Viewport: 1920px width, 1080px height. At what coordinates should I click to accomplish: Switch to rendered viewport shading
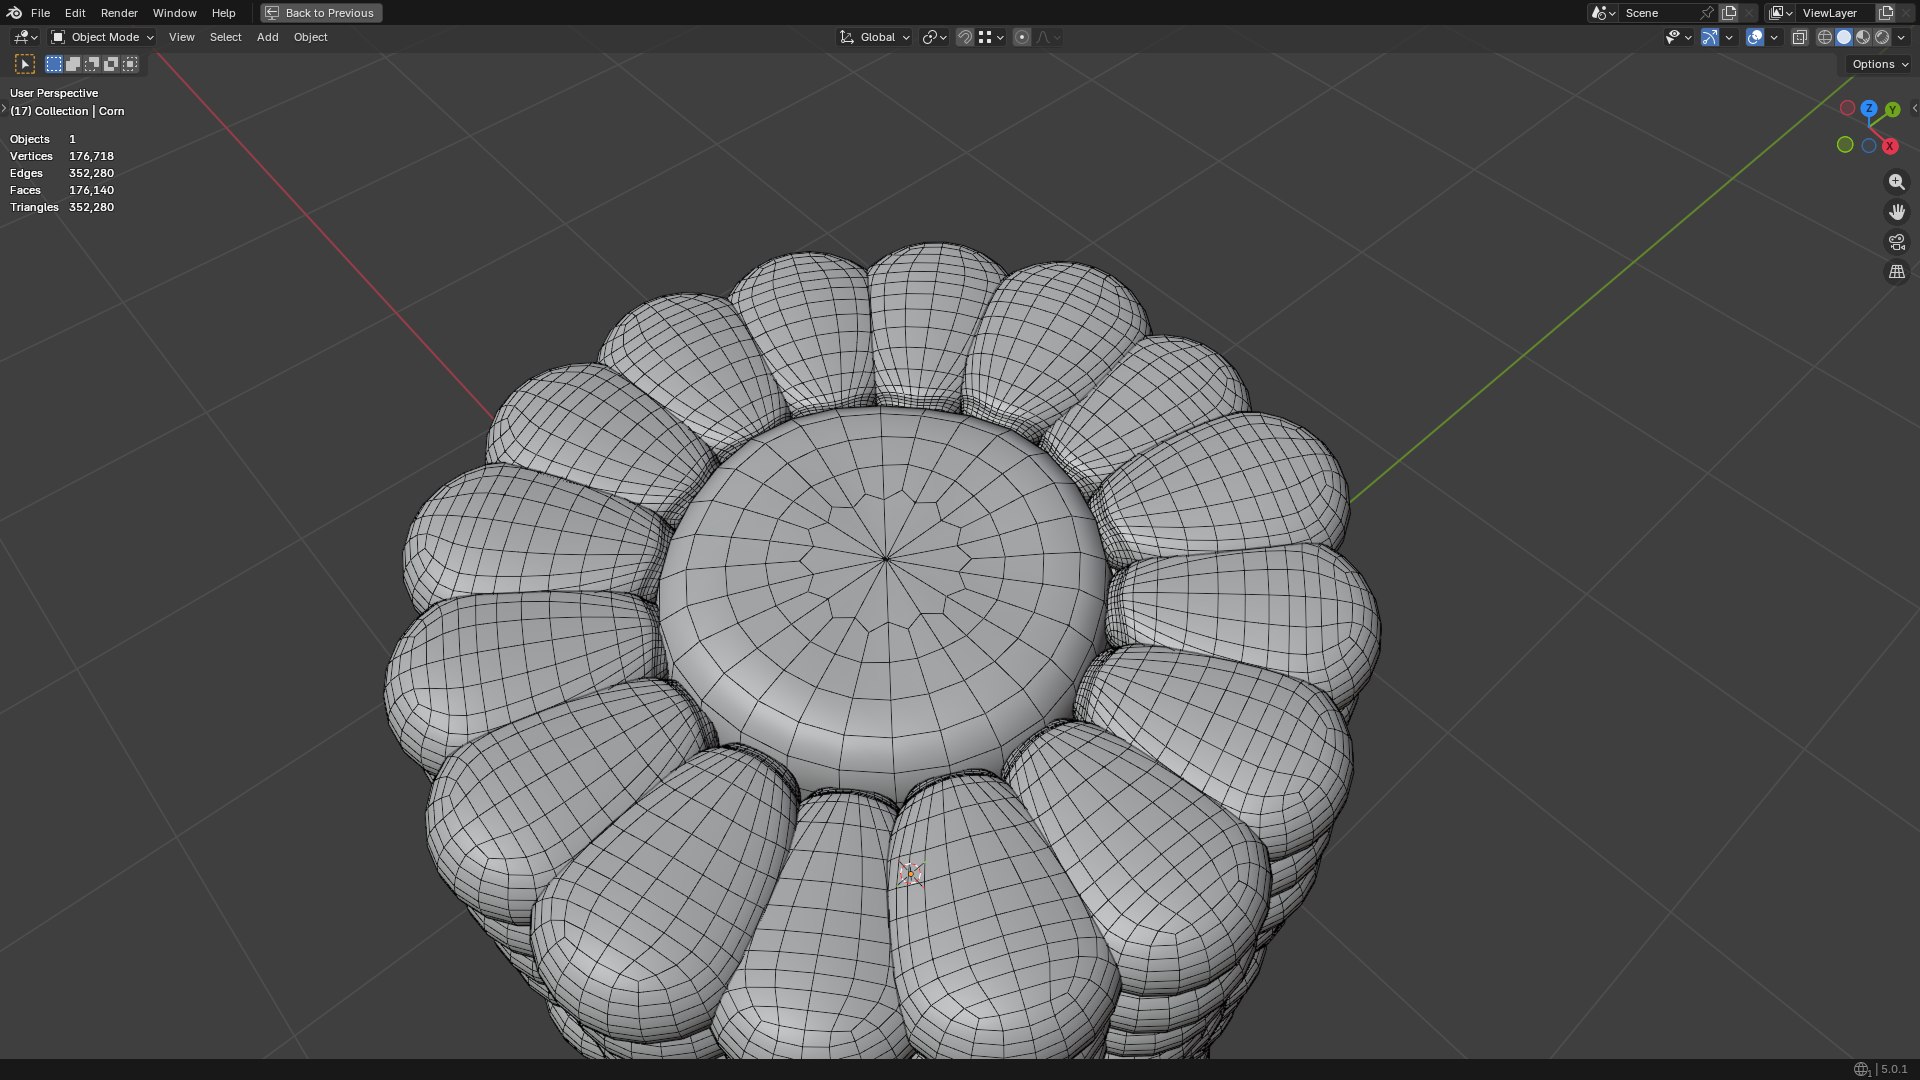pos(1882,37)
